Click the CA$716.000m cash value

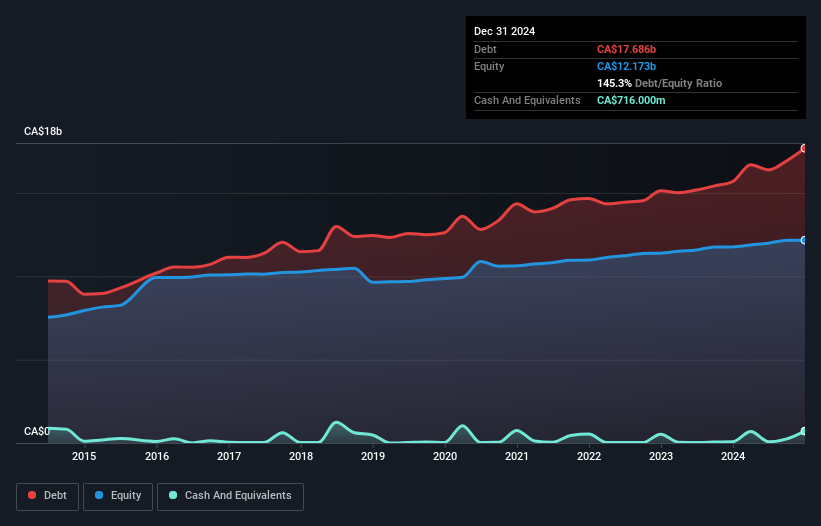coord(631,100)
